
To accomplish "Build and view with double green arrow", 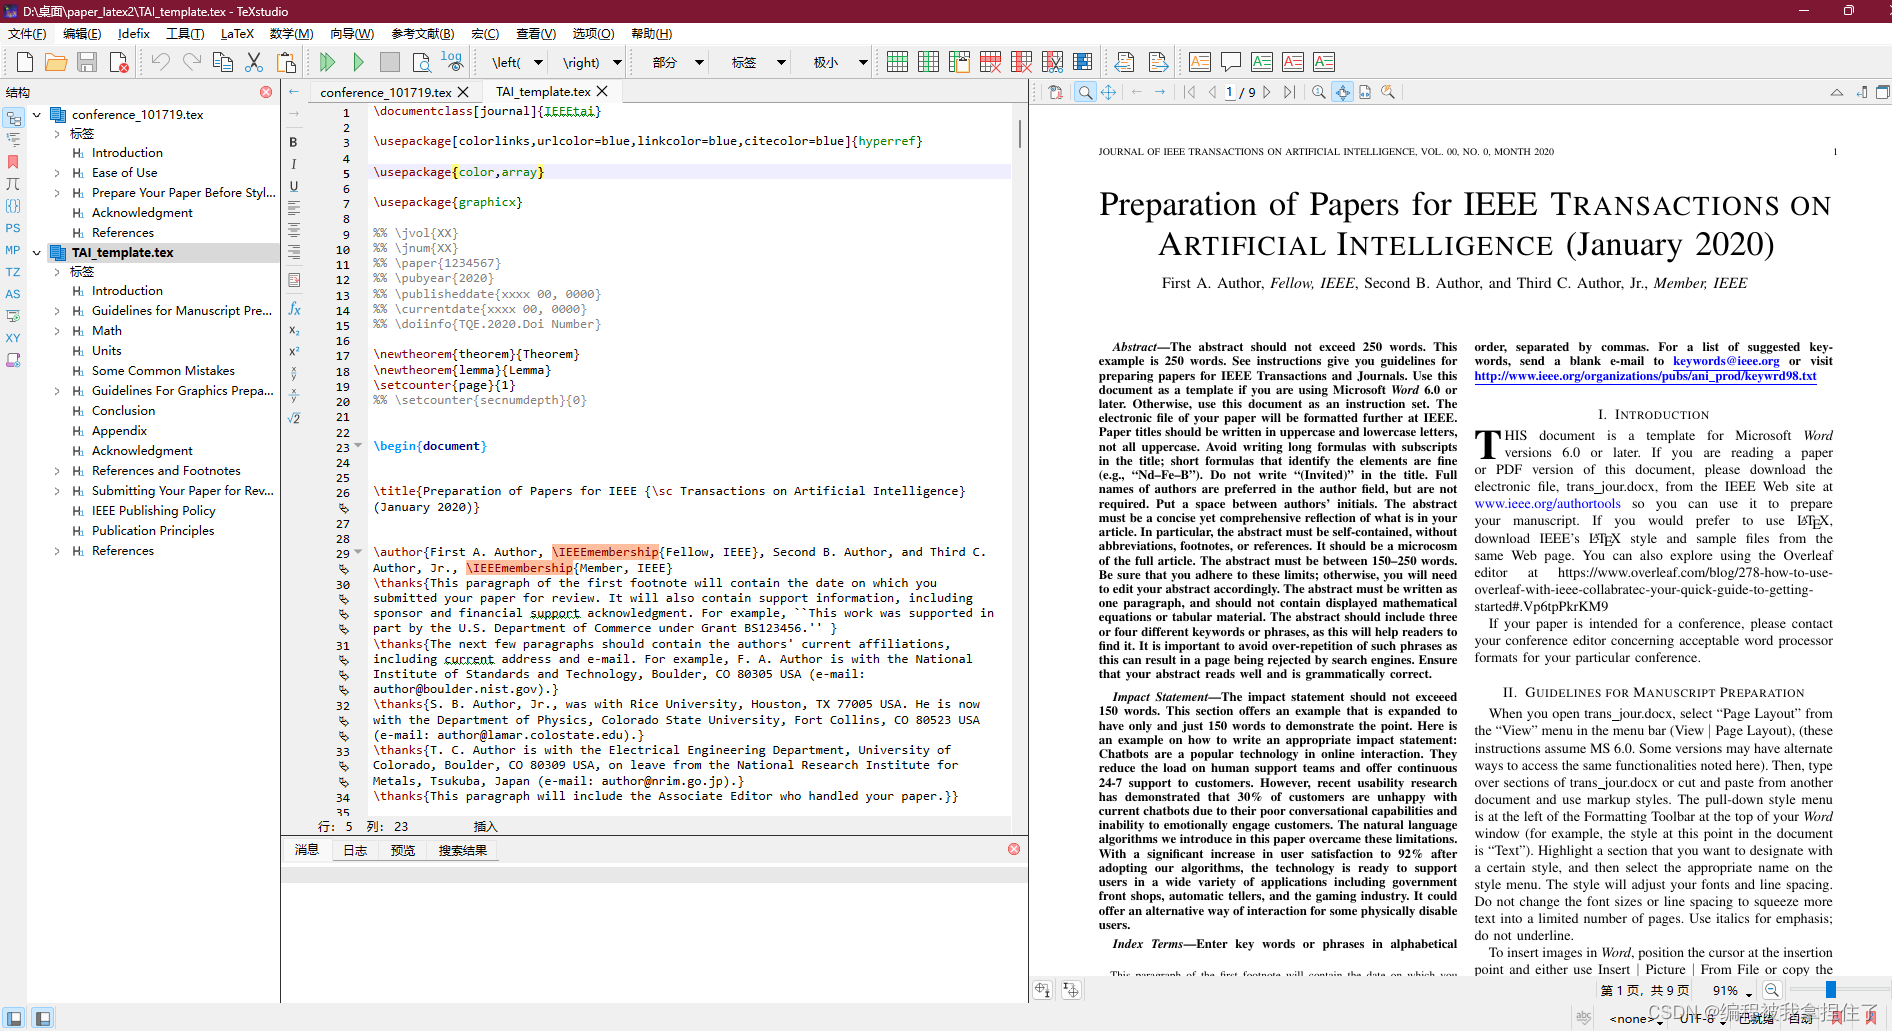I will 327,62.
